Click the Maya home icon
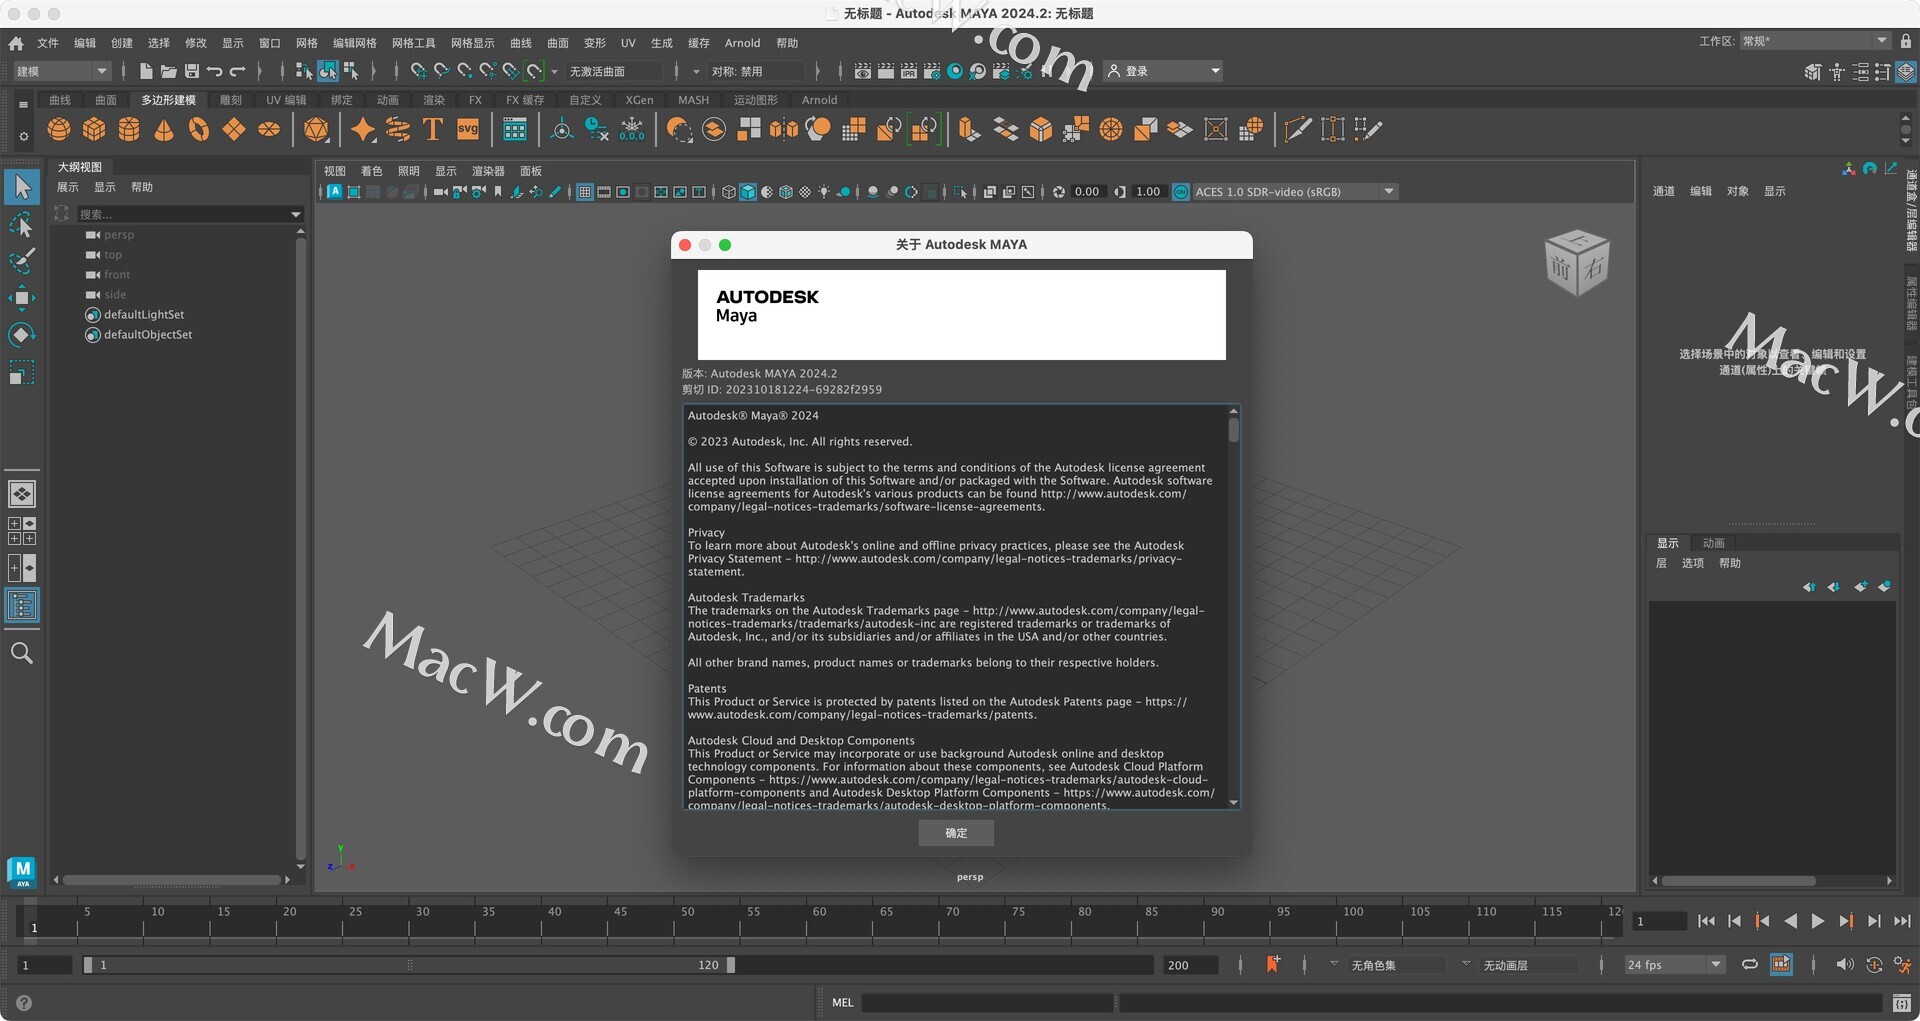The height and width of the screenshot is (1021, 1920). pyautogui.click(x=16, y=43)
